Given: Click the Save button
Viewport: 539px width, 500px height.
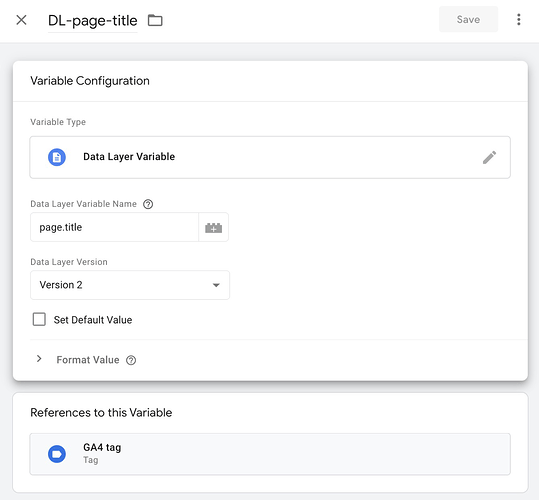Looking at the screenshot, I should click(x=468, y=19).
